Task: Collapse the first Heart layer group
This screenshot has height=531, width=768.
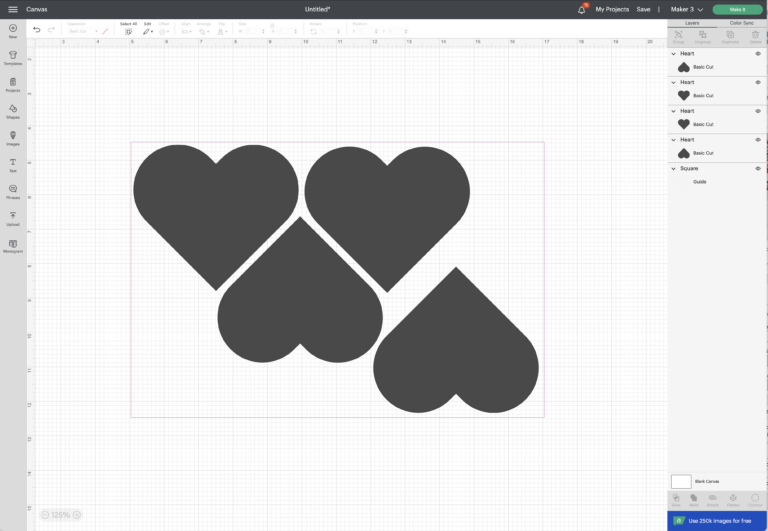Action: pyautogui.click(x=674, y=53)
